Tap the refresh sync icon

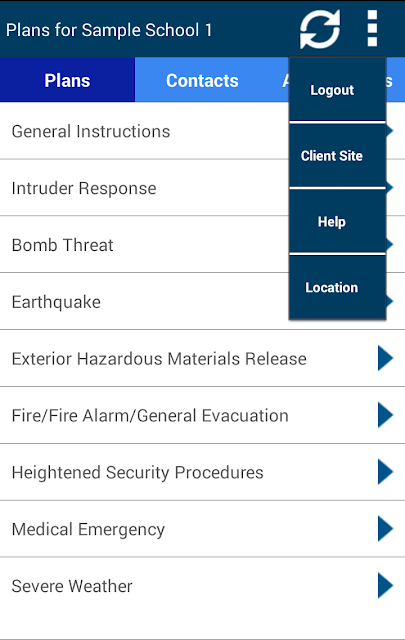point(320,29)
